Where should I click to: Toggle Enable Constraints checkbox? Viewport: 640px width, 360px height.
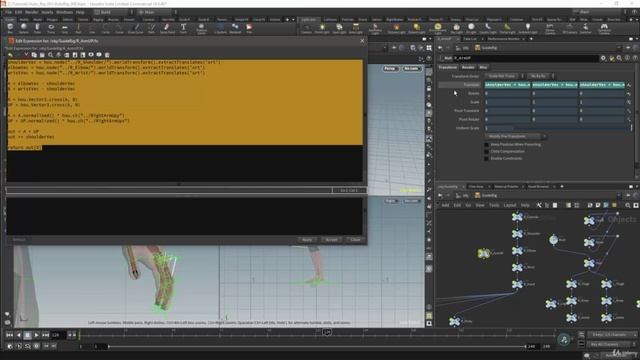(x=486, y=158)
